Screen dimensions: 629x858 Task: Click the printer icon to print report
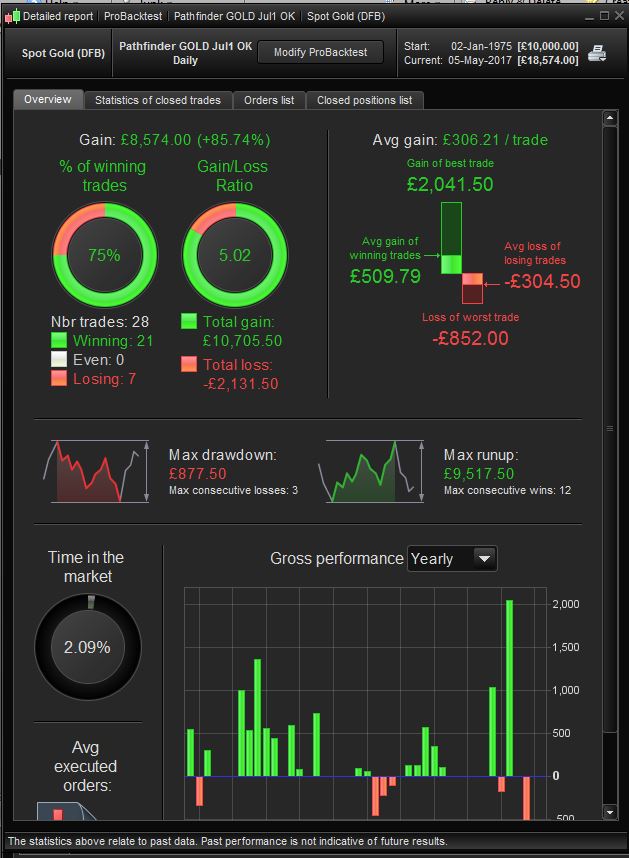pyautogui.click(x=597, y=54)
